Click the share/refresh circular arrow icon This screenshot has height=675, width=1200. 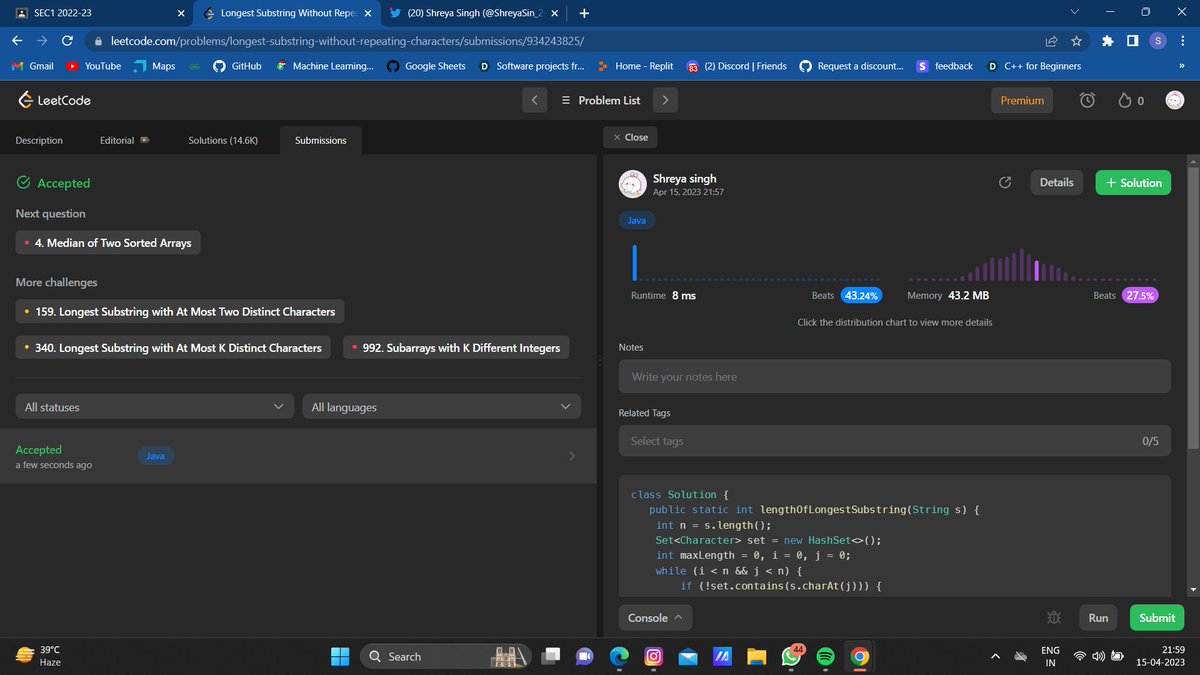[1006, 183]
